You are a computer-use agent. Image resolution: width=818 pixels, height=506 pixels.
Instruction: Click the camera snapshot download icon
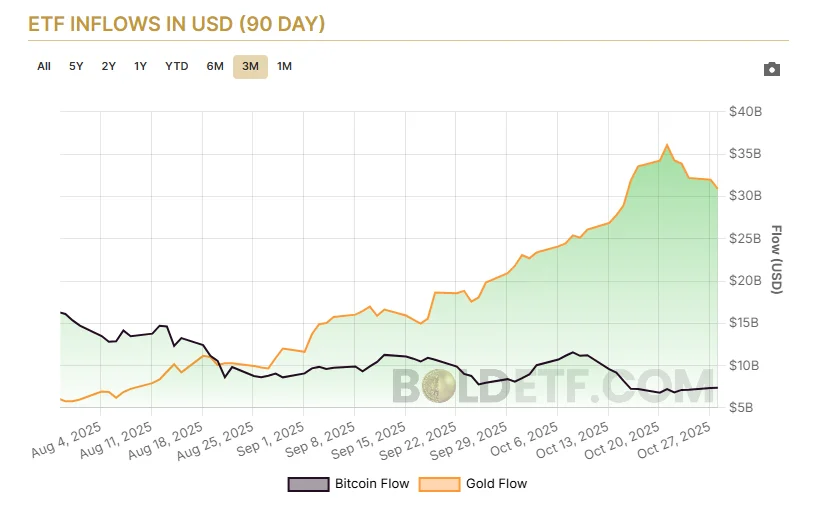[x=771, y=70]
